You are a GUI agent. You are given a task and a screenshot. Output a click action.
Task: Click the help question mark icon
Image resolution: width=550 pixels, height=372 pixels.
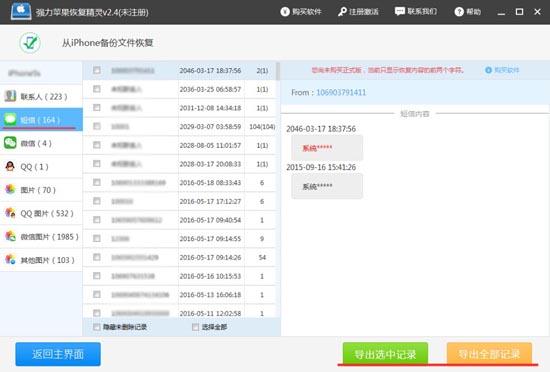point(459,12)
